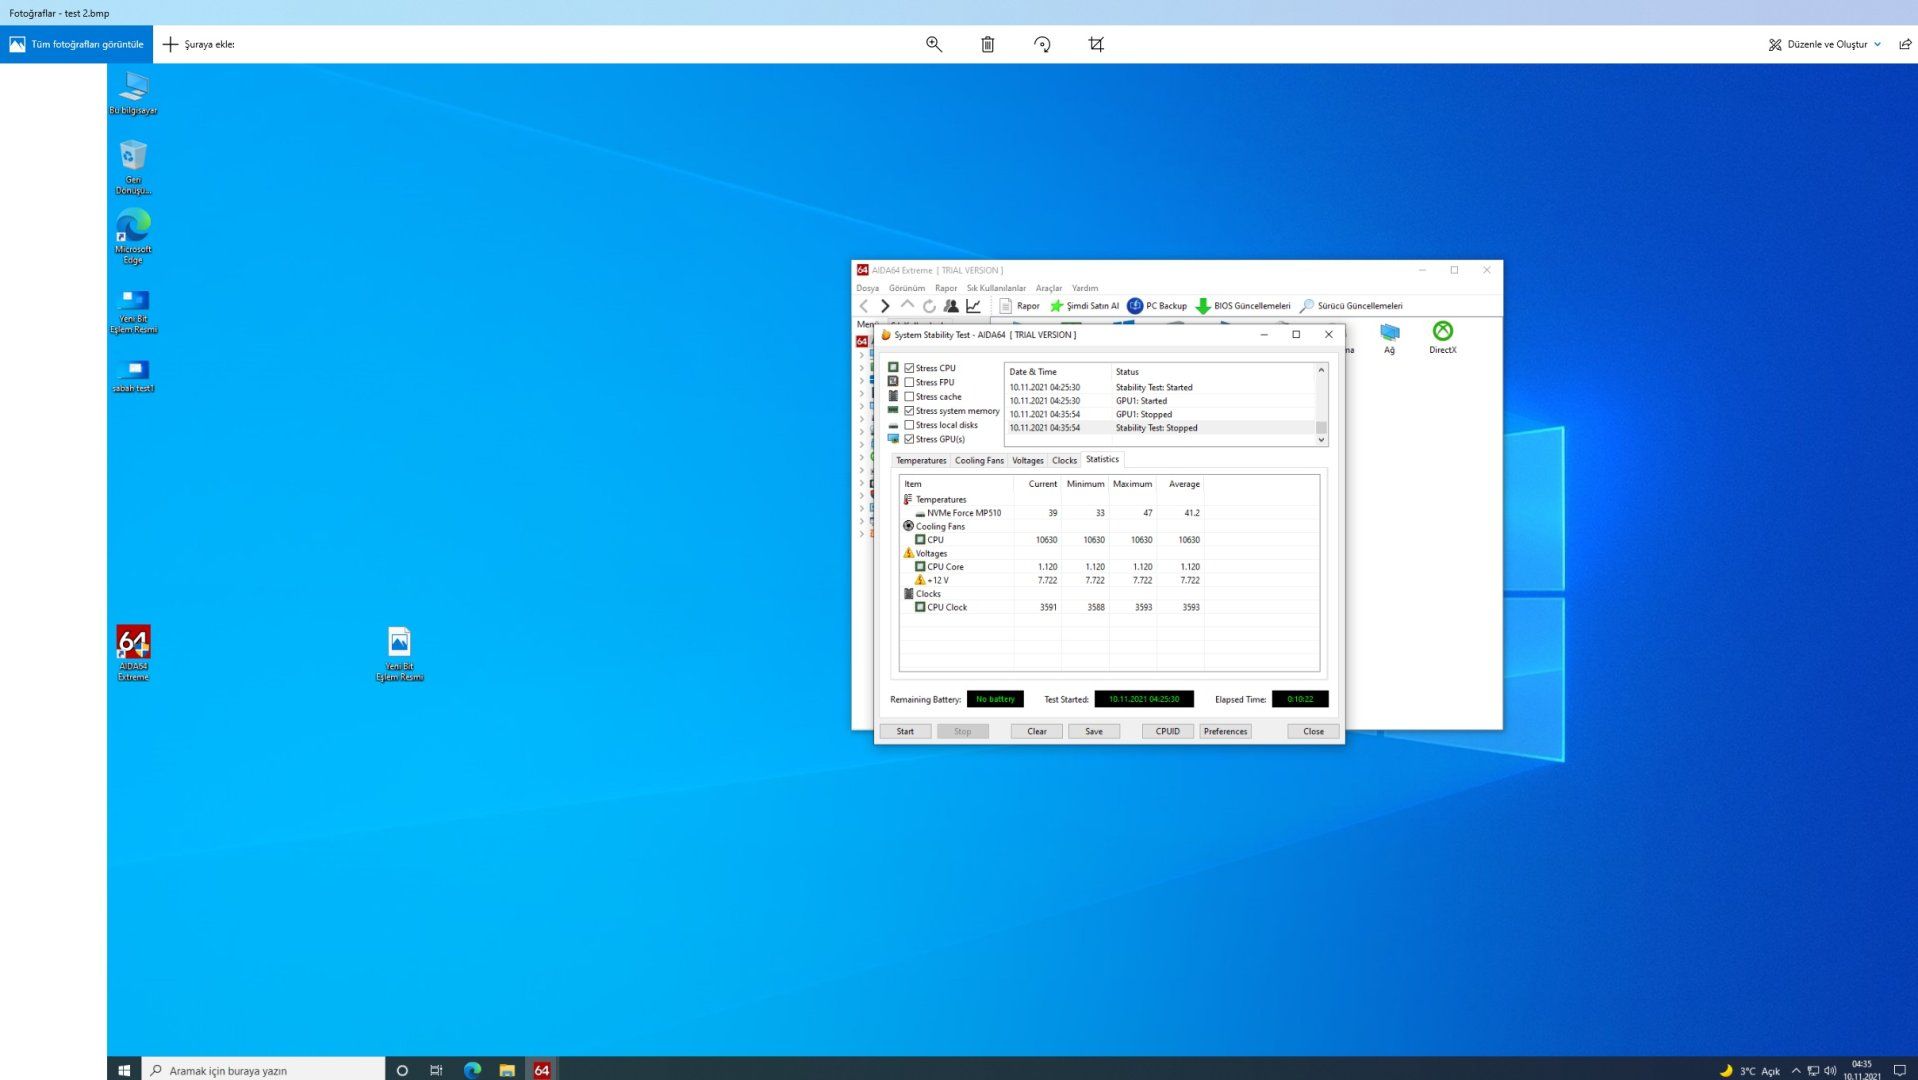Click the AIDA64 graph chart icon
The width and height of the screenshot is (1918, 1080).
tap(973, 306)
